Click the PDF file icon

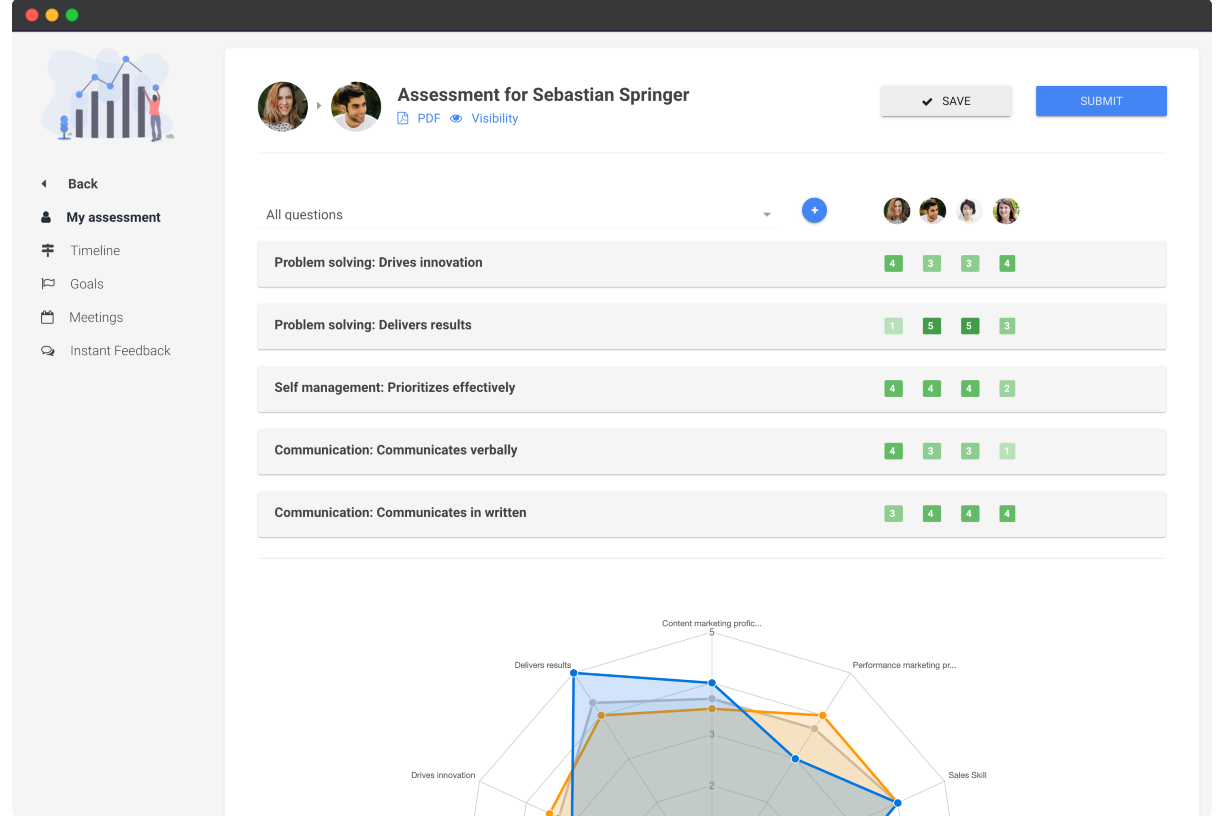pos(403,118)
